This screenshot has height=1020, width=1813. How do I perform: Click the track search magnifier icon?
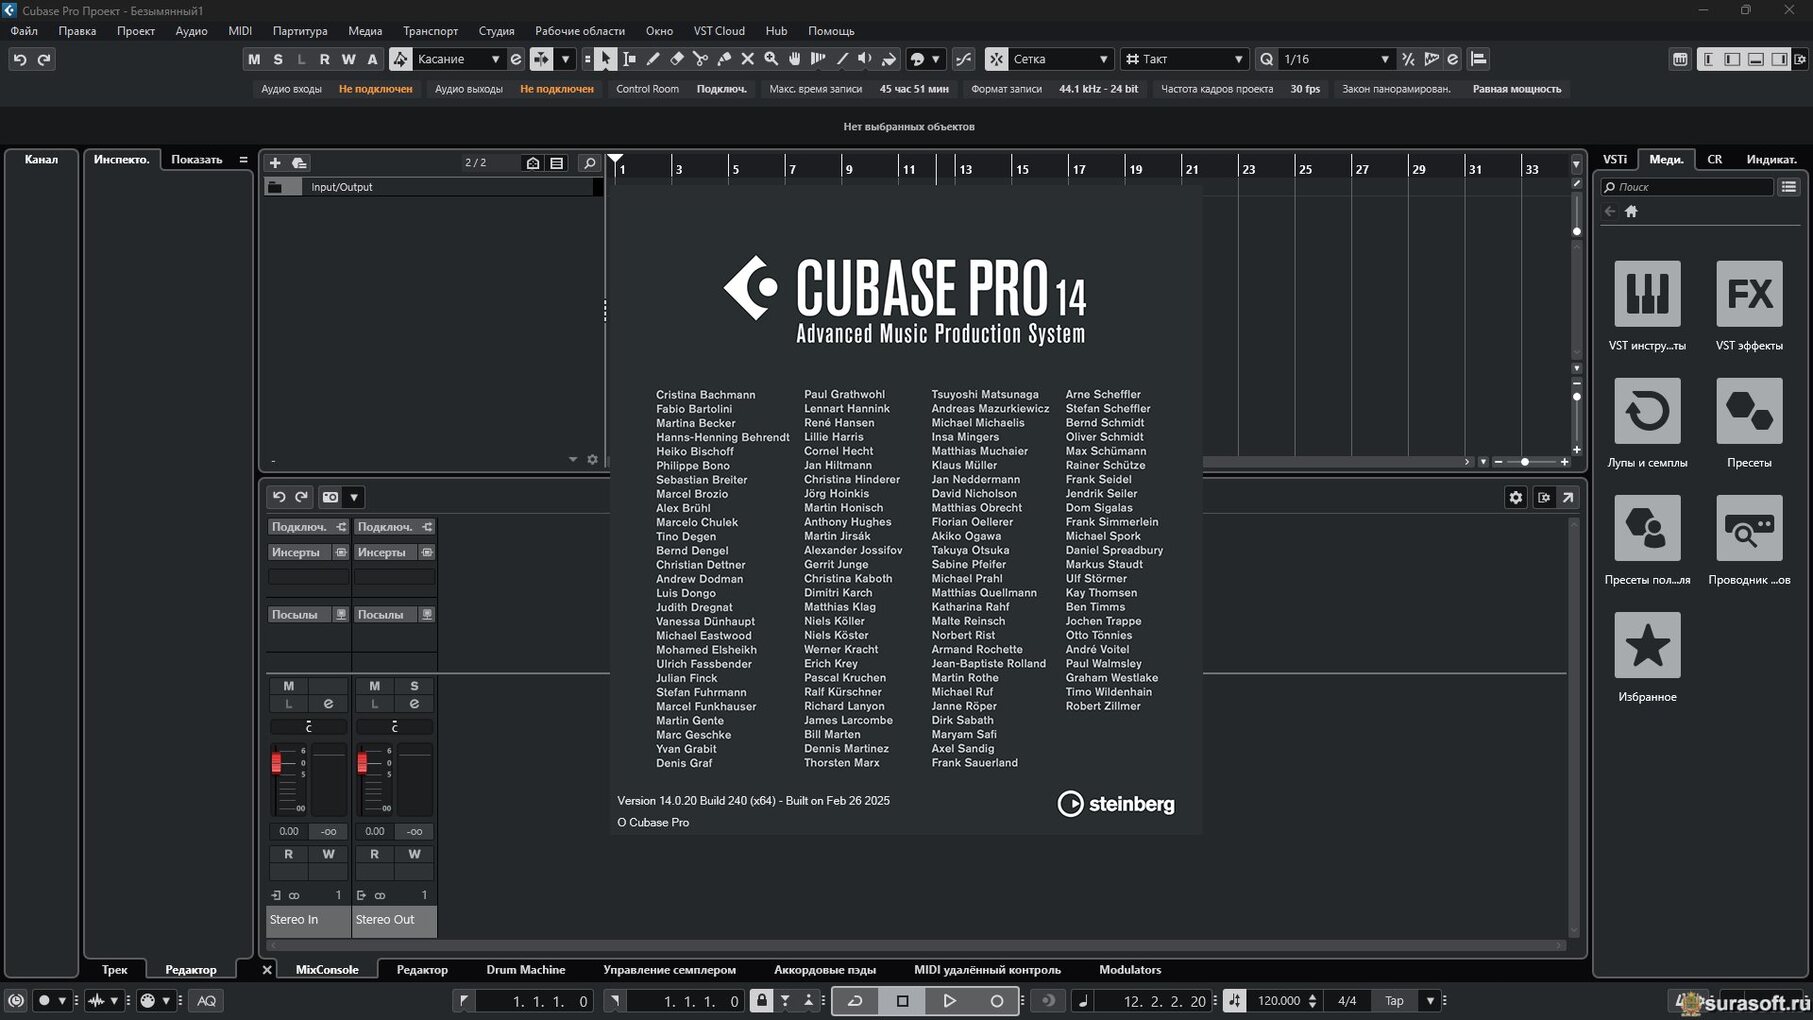click(x=589, y=163)
